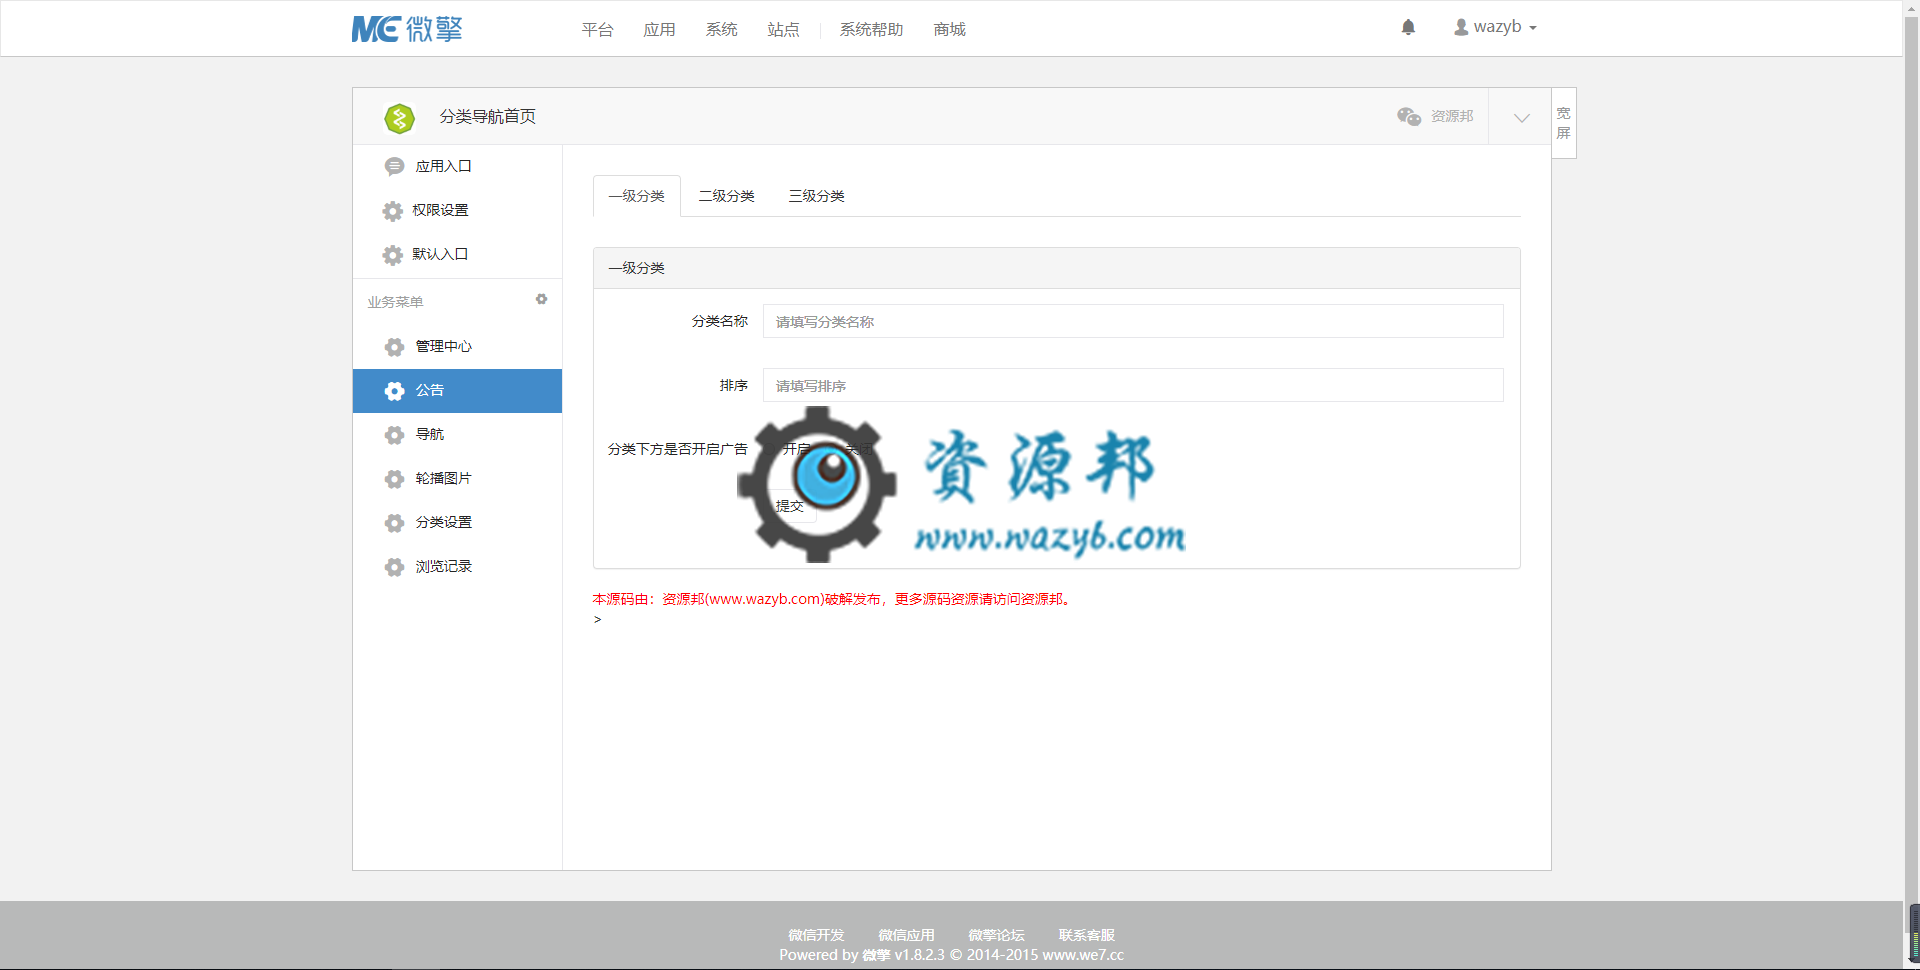
Task: Switch to 三级分类 tab
Action: tap(817, 196)
